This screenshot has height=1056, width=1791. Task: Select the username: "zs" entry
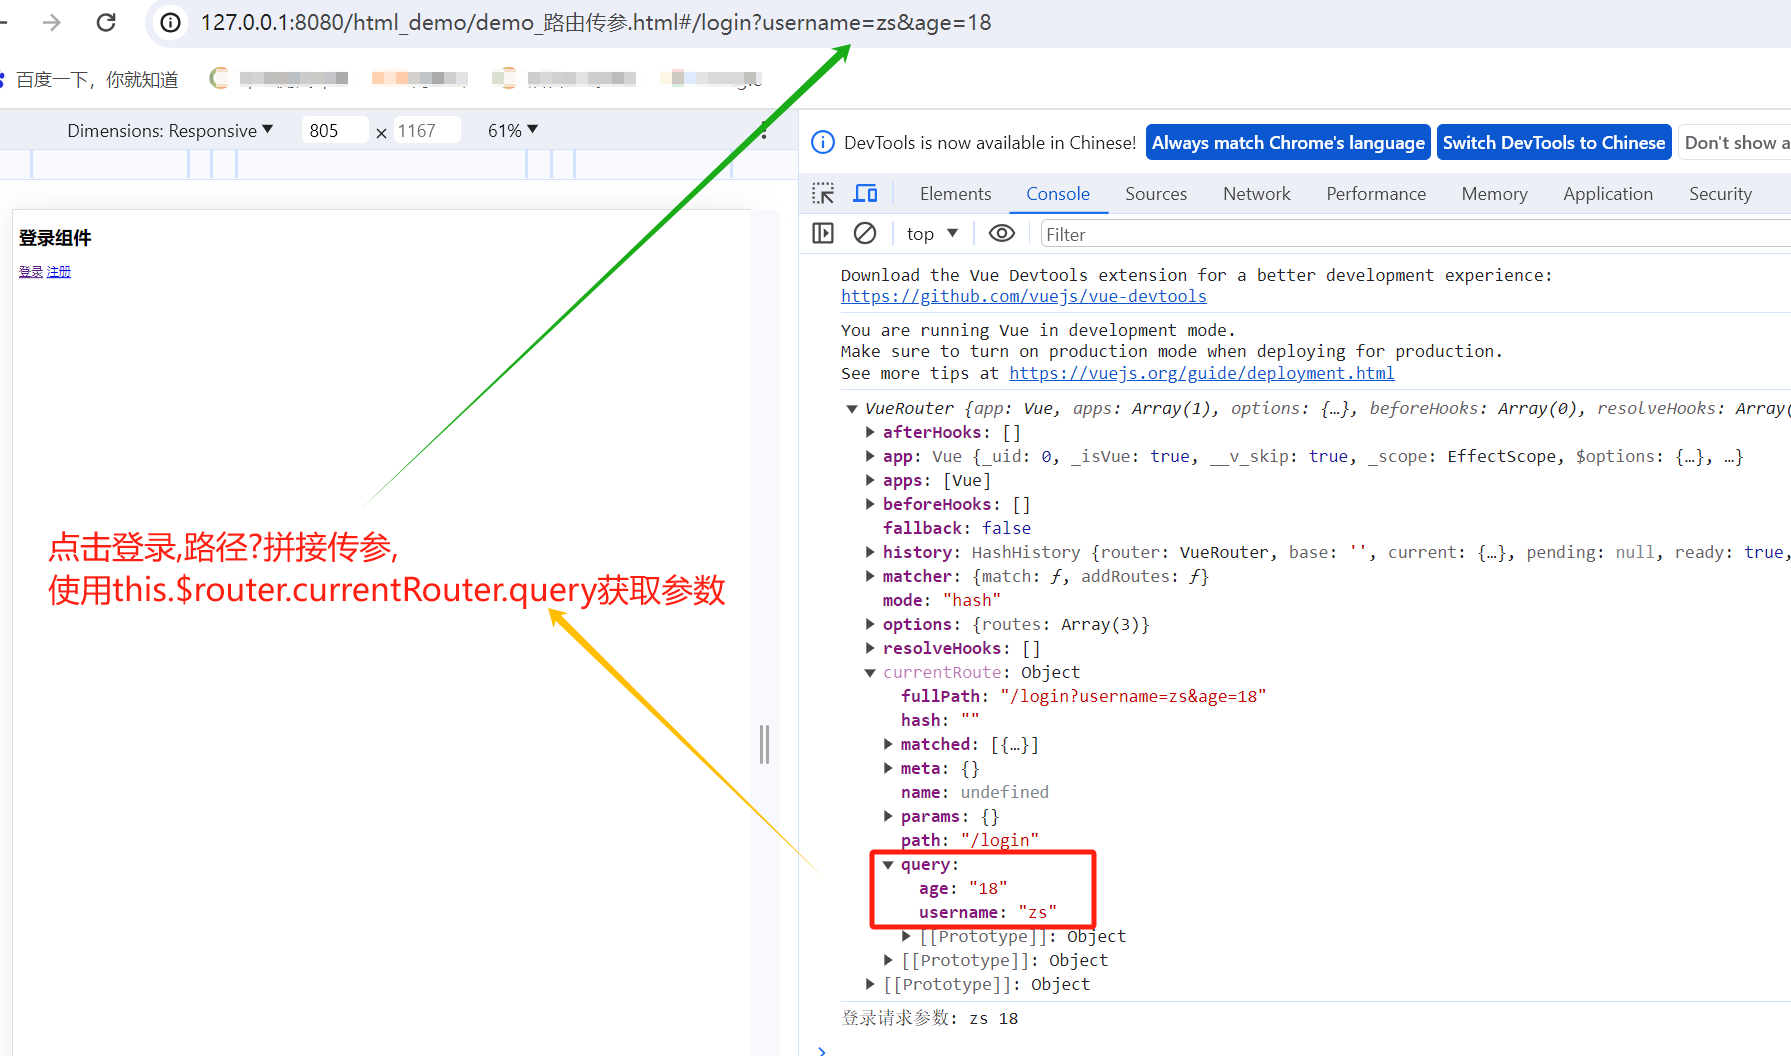tap(988, 912)
